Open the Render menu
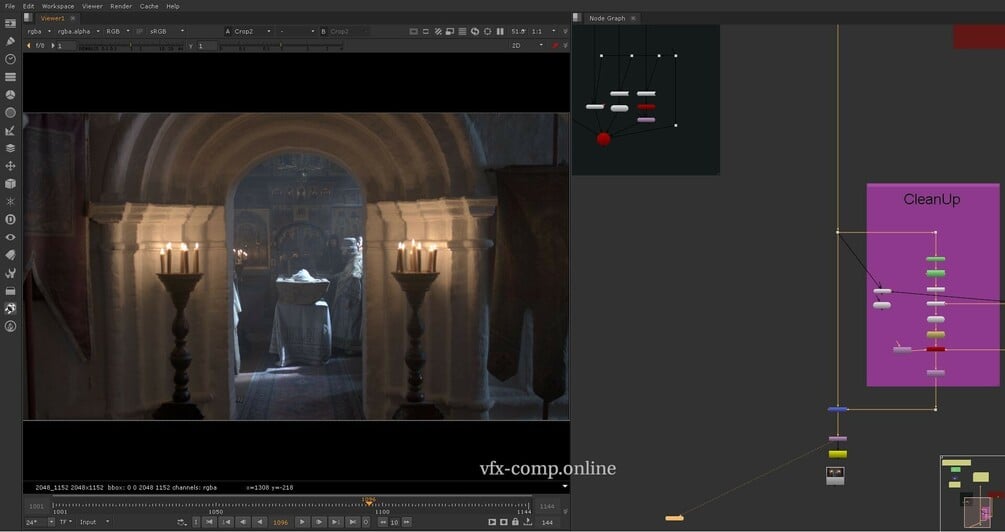 click(120, 6)
